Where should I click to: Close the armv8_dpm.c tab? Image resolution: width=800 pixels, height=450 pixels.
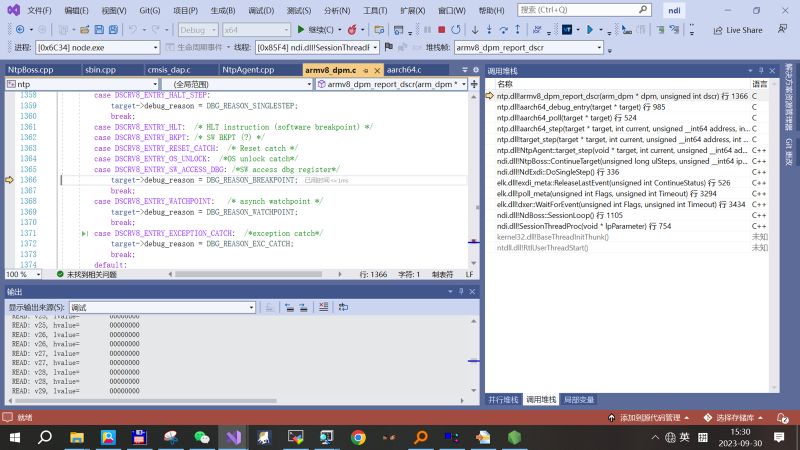[377, 70]
